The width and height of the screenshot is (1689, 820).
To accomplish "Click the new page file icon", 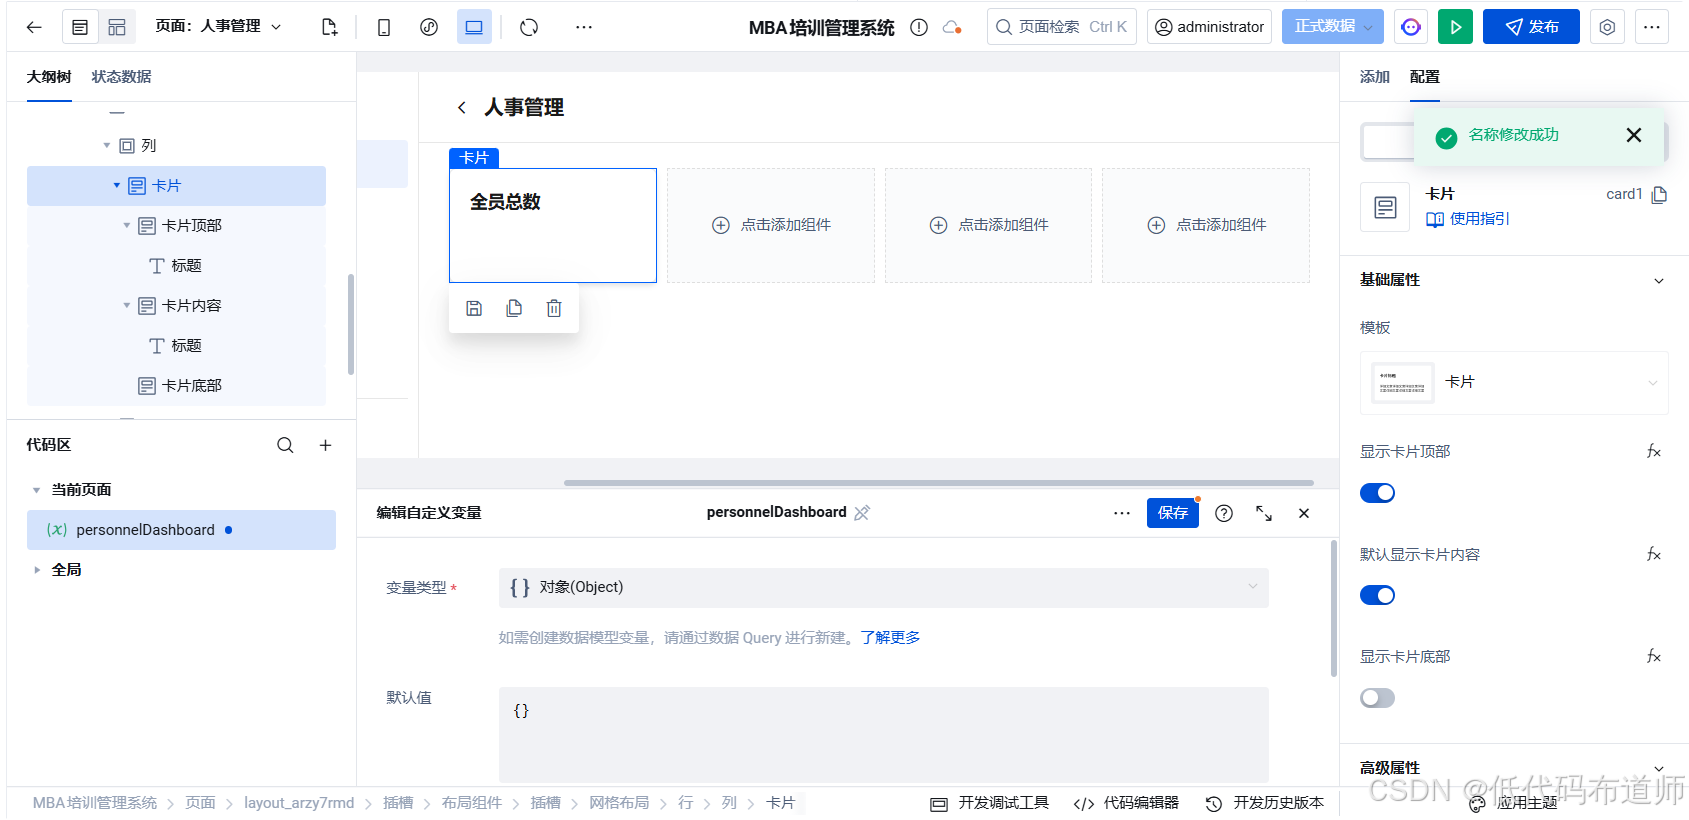I will [329, 27].
